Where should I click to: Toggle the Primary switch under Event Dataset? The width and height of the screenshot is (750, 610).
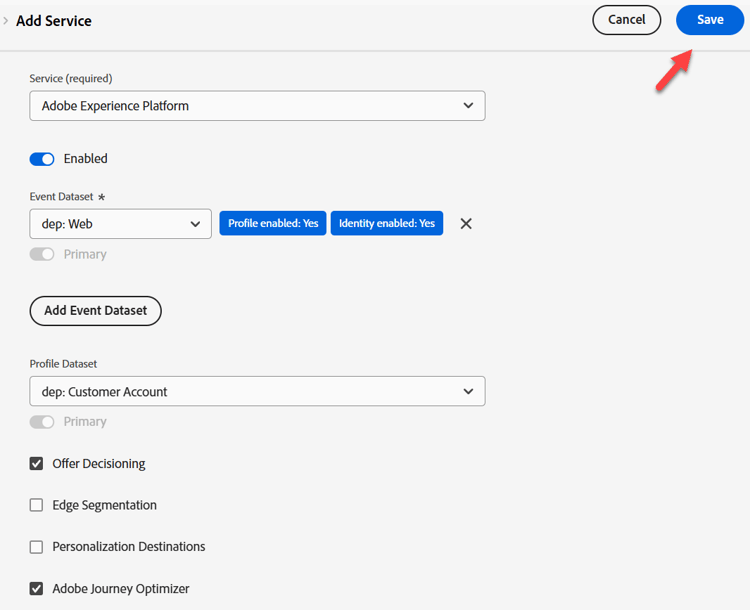tap(42, 254)
